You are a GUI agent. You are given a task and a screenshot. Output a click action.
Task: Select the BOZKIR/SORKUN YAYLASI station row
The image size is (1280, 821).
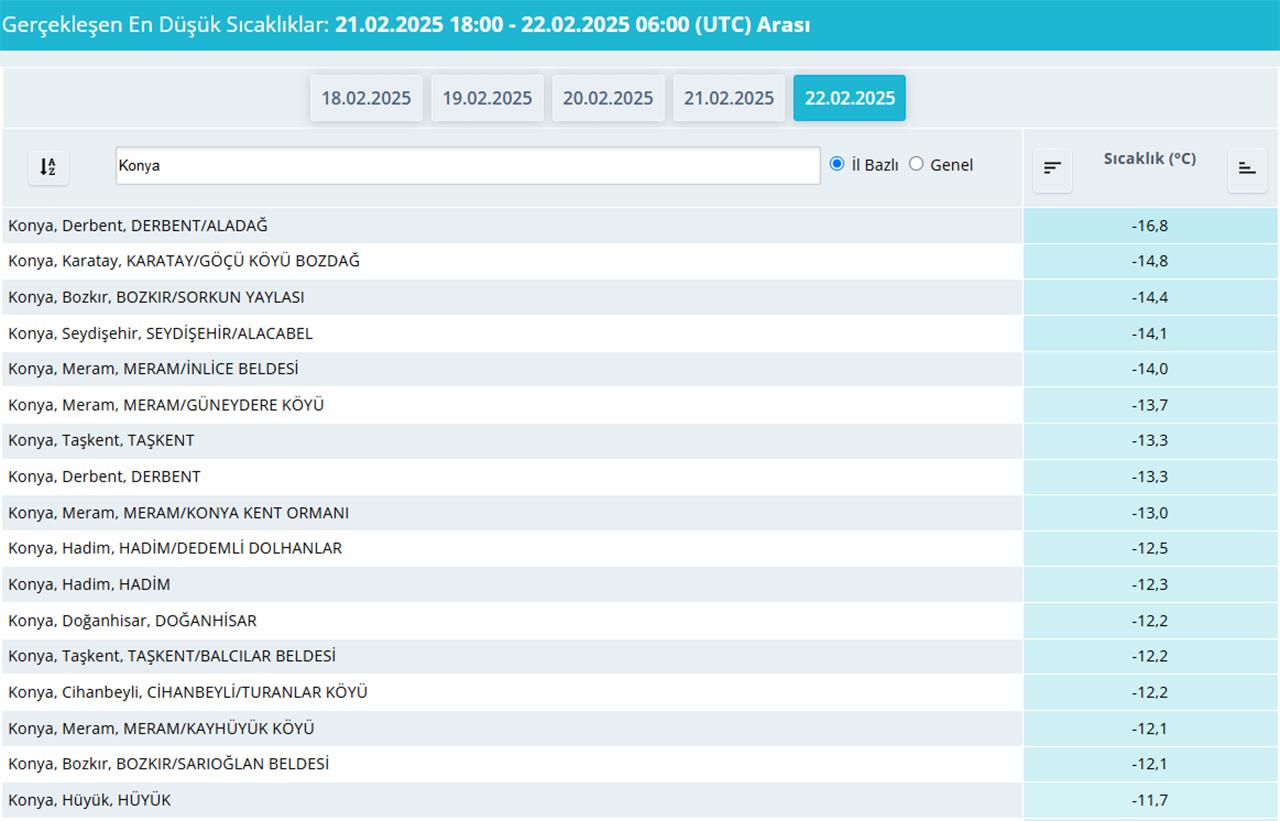point(156,297)
